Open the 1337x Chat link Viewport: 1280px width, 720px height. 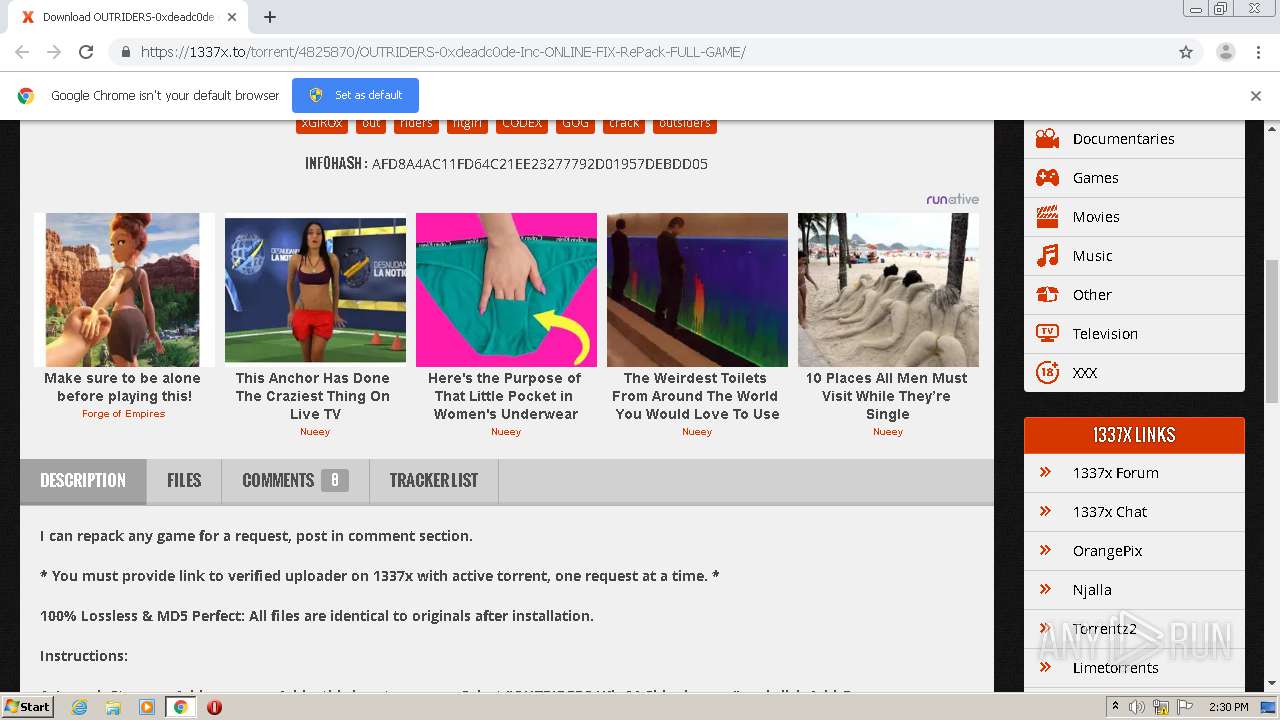coord(1110,512)
